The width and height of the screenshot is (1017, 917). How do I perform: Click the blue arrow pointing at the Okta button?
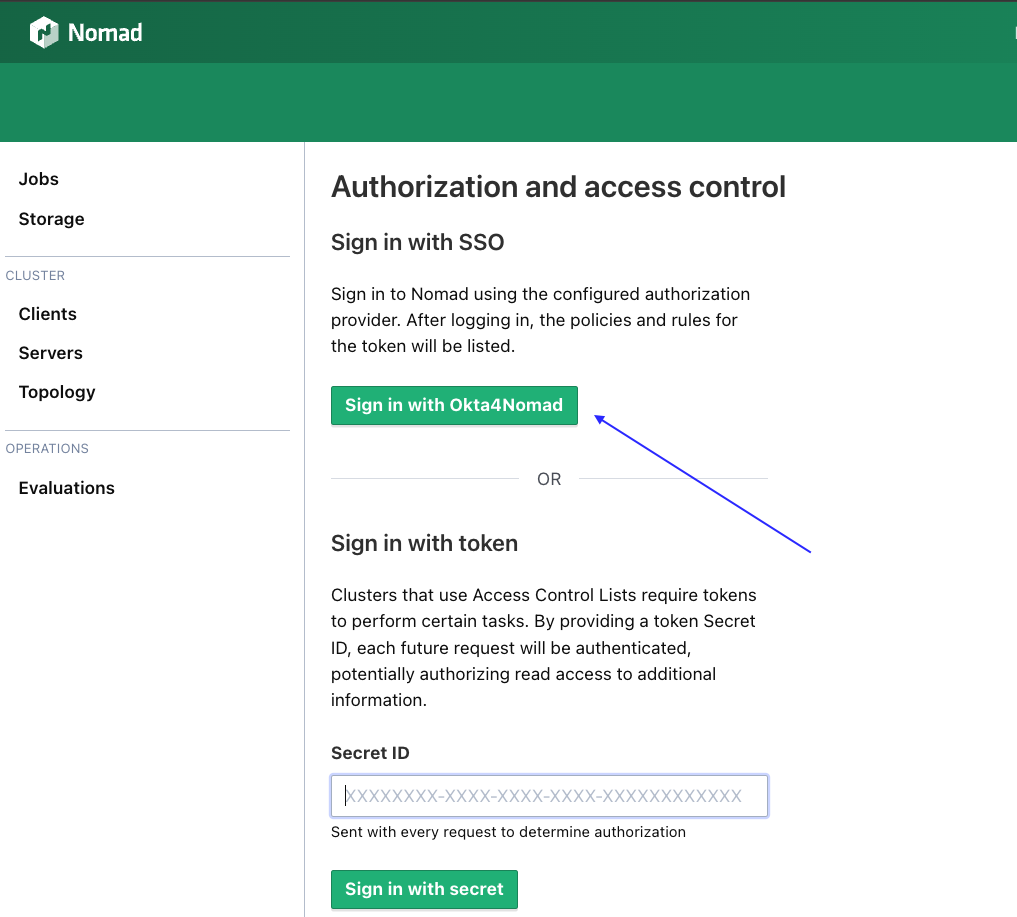(702, 484)
